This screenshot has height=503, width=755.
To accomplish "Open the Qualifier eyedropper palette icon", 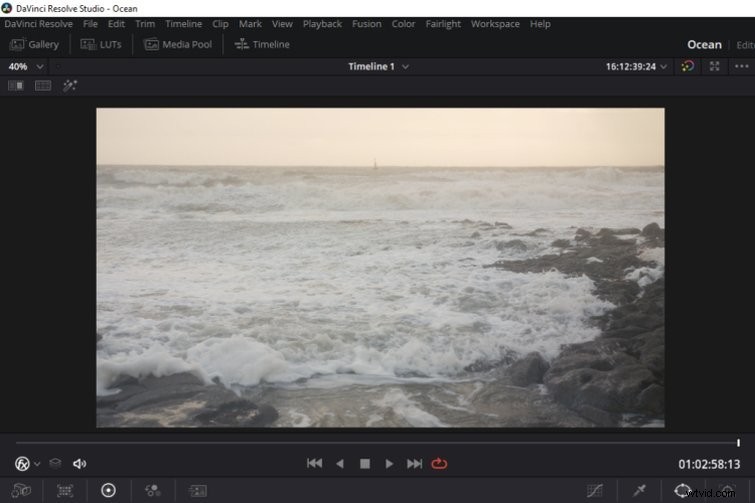I will click(x=639, y=490).
